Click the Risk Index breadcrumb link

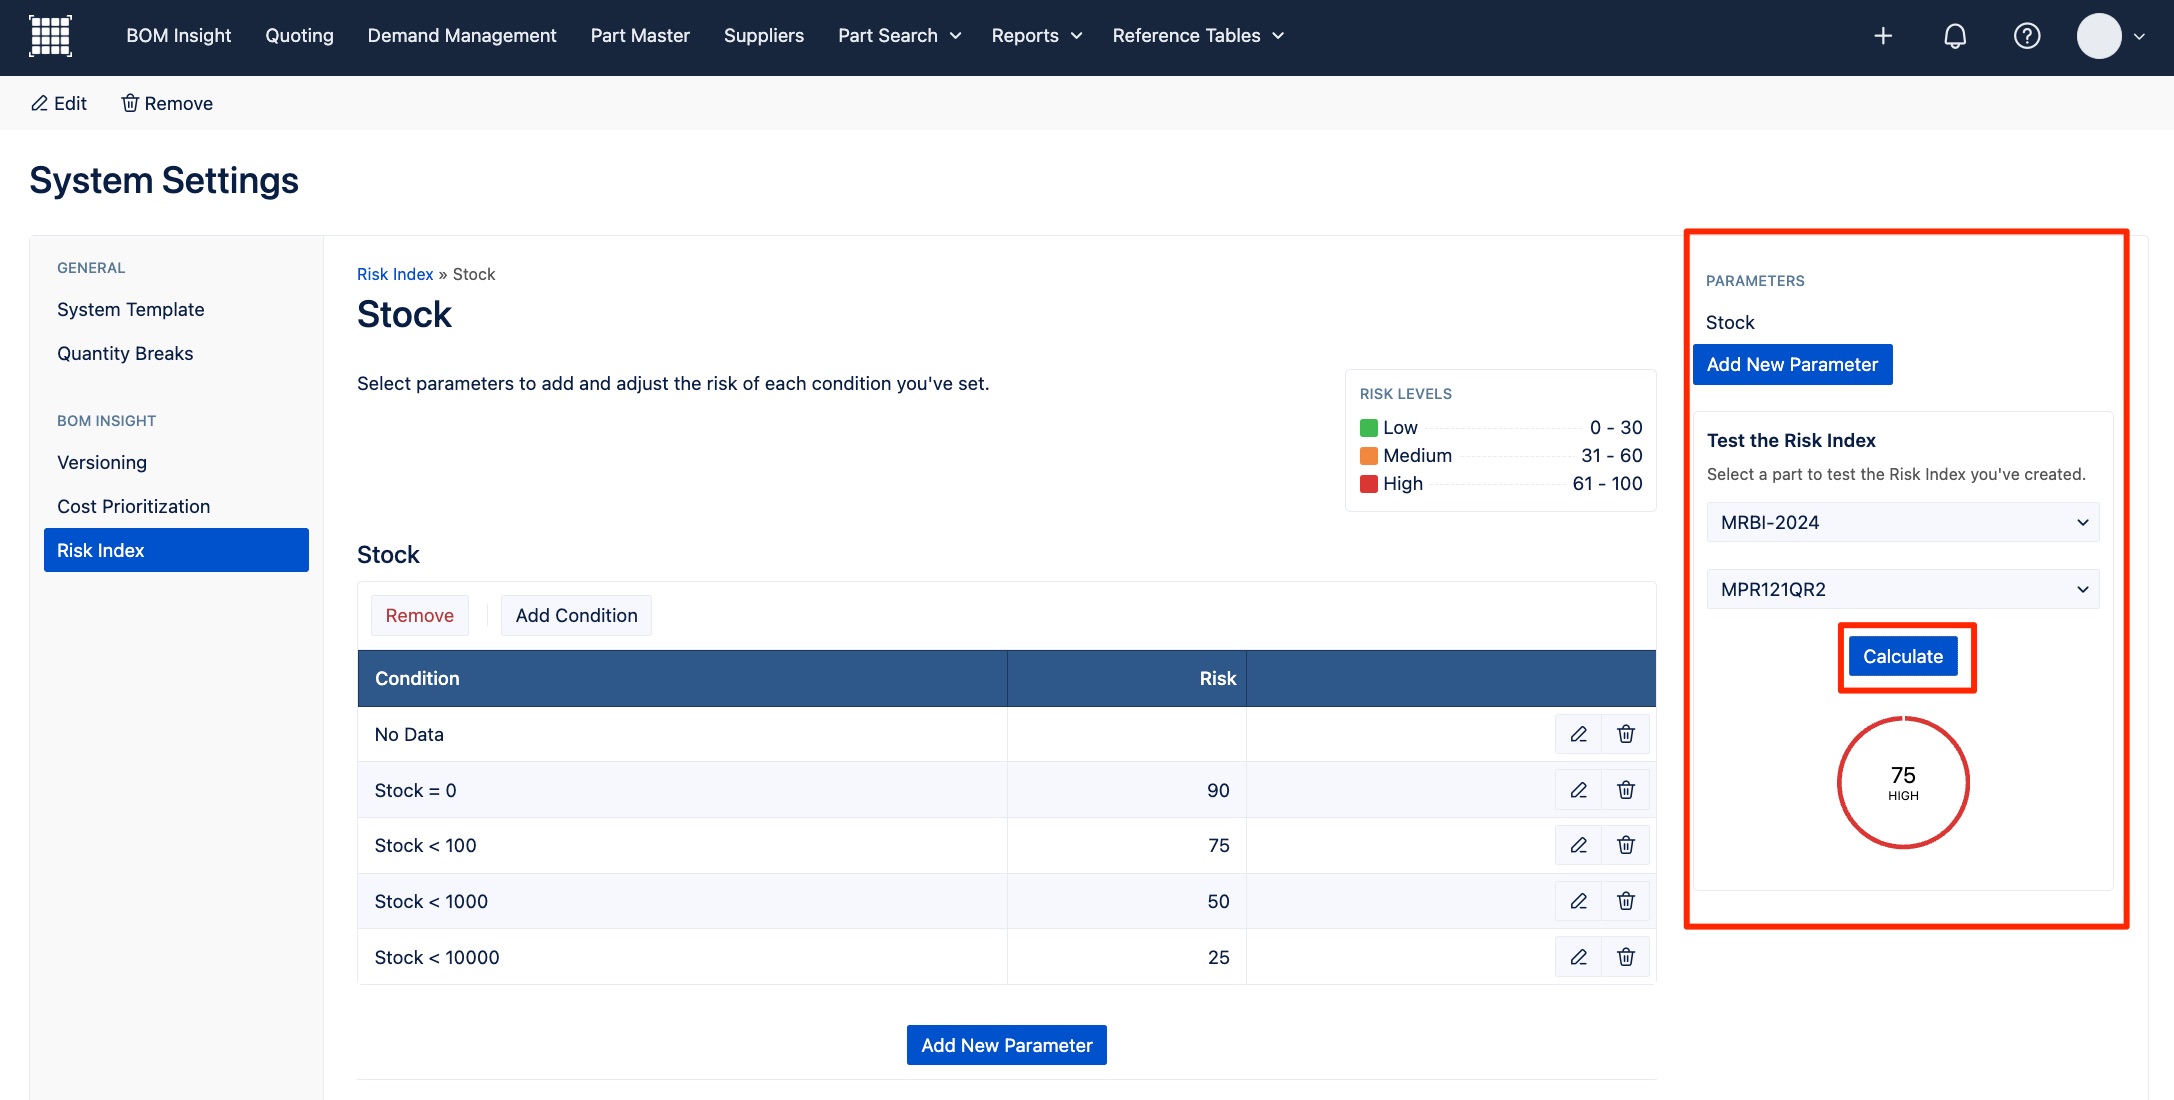point(395,274)
